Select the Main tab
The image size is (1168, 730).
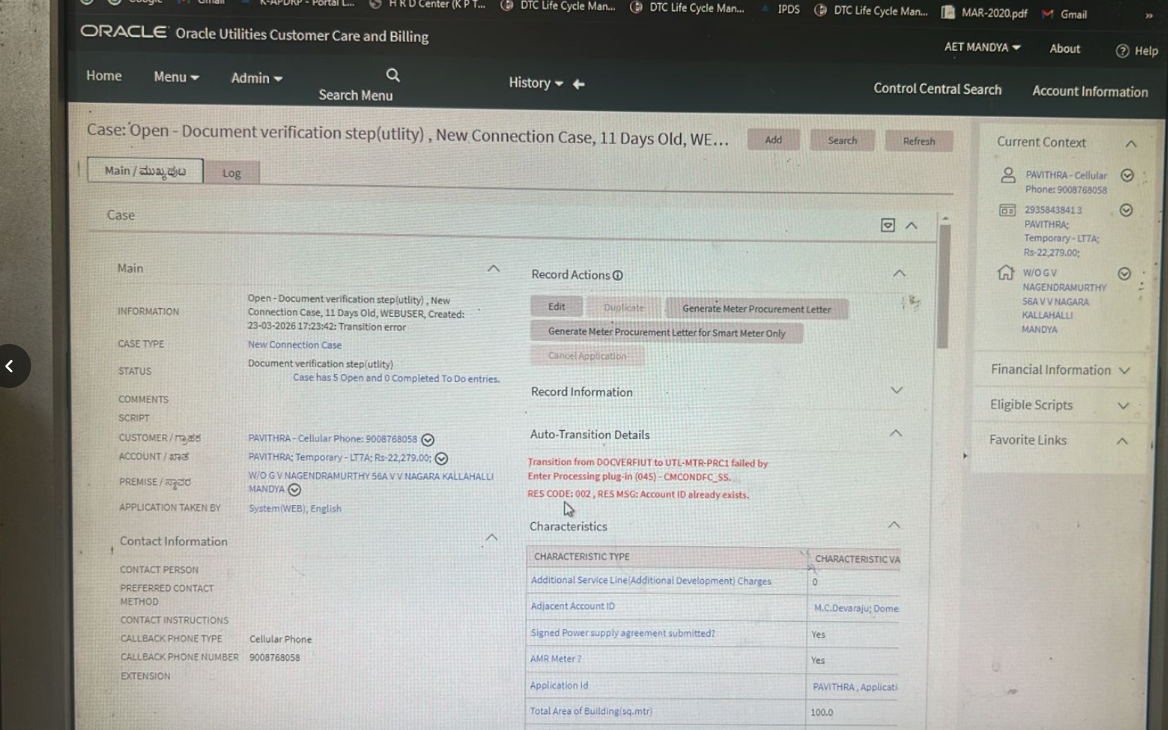(x=145, y=171)
